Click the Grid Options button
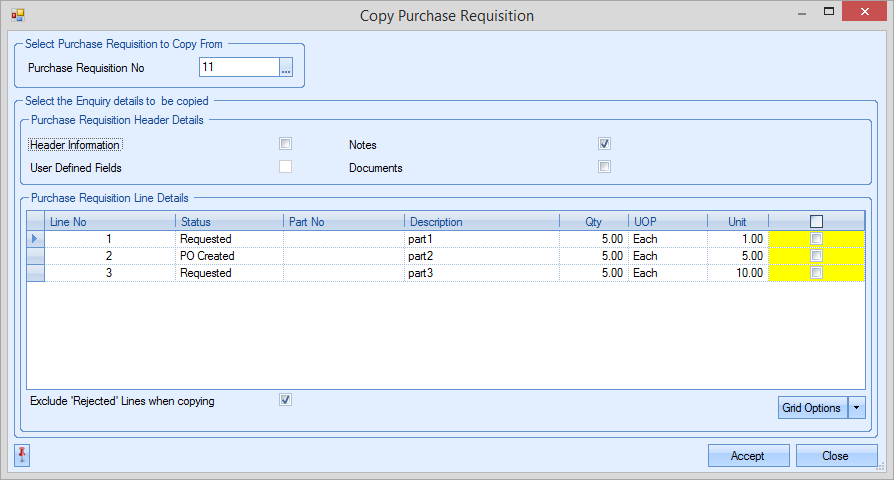894x480 pixels. [811, 408]
